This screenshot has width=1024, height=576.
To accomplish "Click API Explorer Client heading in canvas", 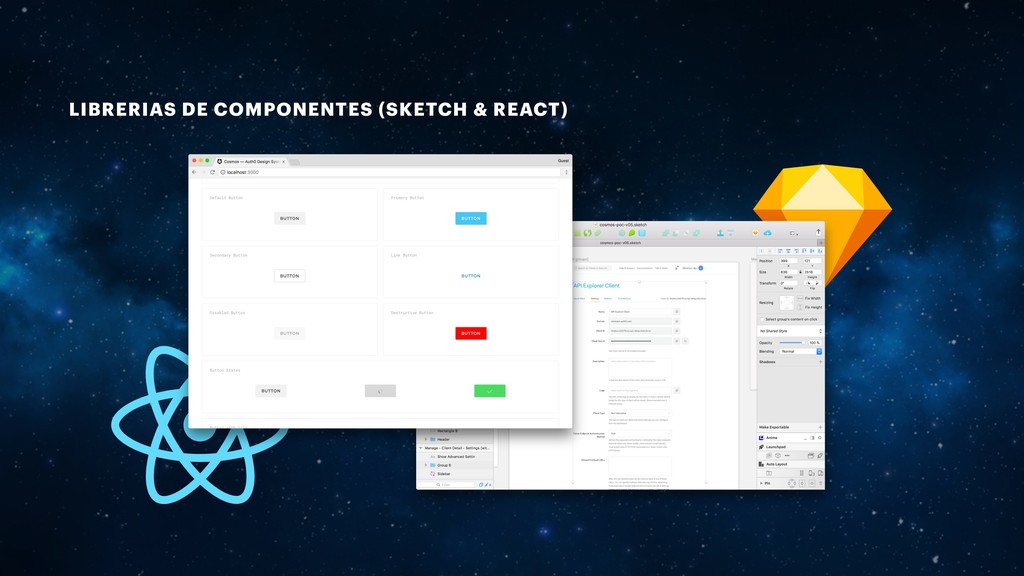I will pyautogui.click(x=596, y=285).
